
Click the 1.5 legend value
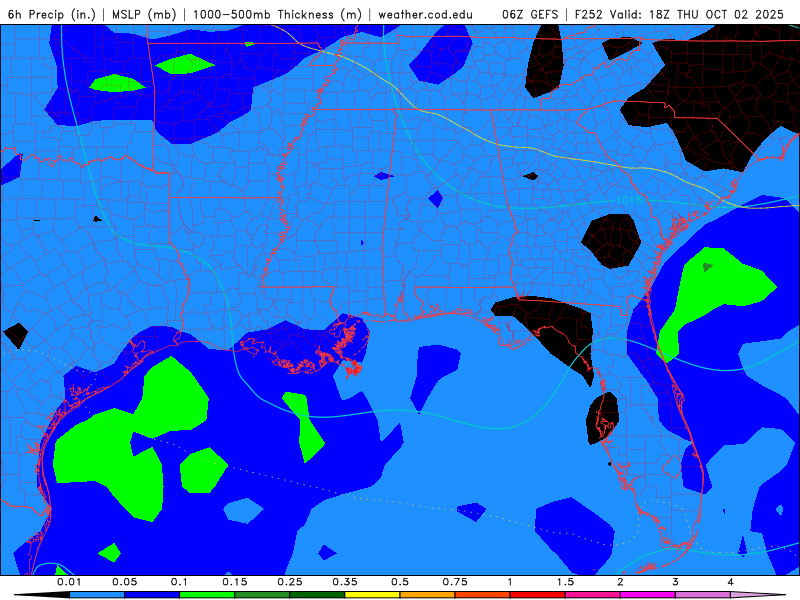(x=565, y=582)
